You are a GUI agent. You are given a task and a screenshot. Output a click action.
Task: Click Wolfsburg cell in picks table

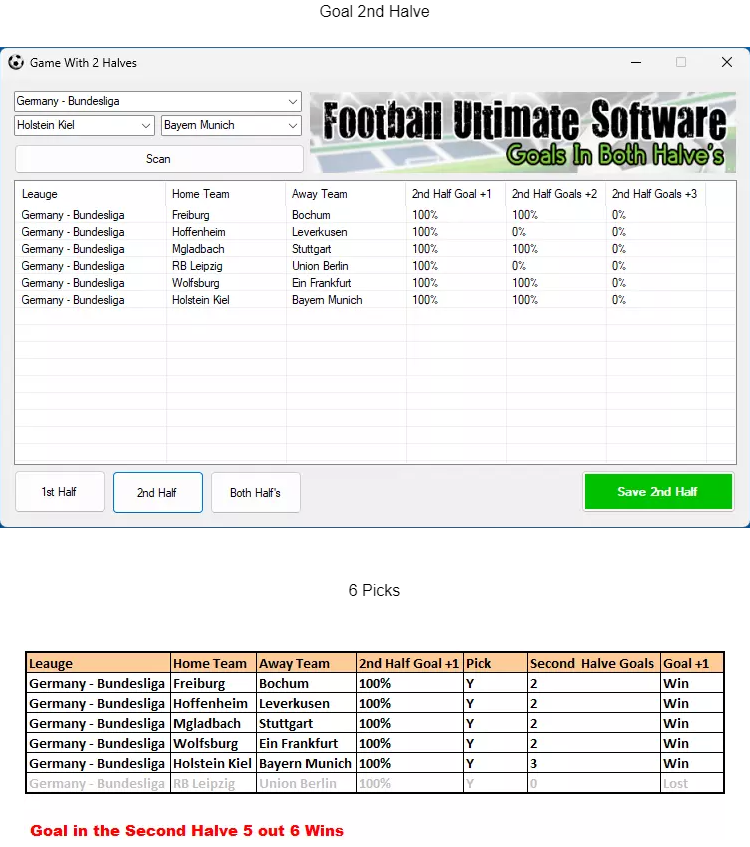point(213,743)
